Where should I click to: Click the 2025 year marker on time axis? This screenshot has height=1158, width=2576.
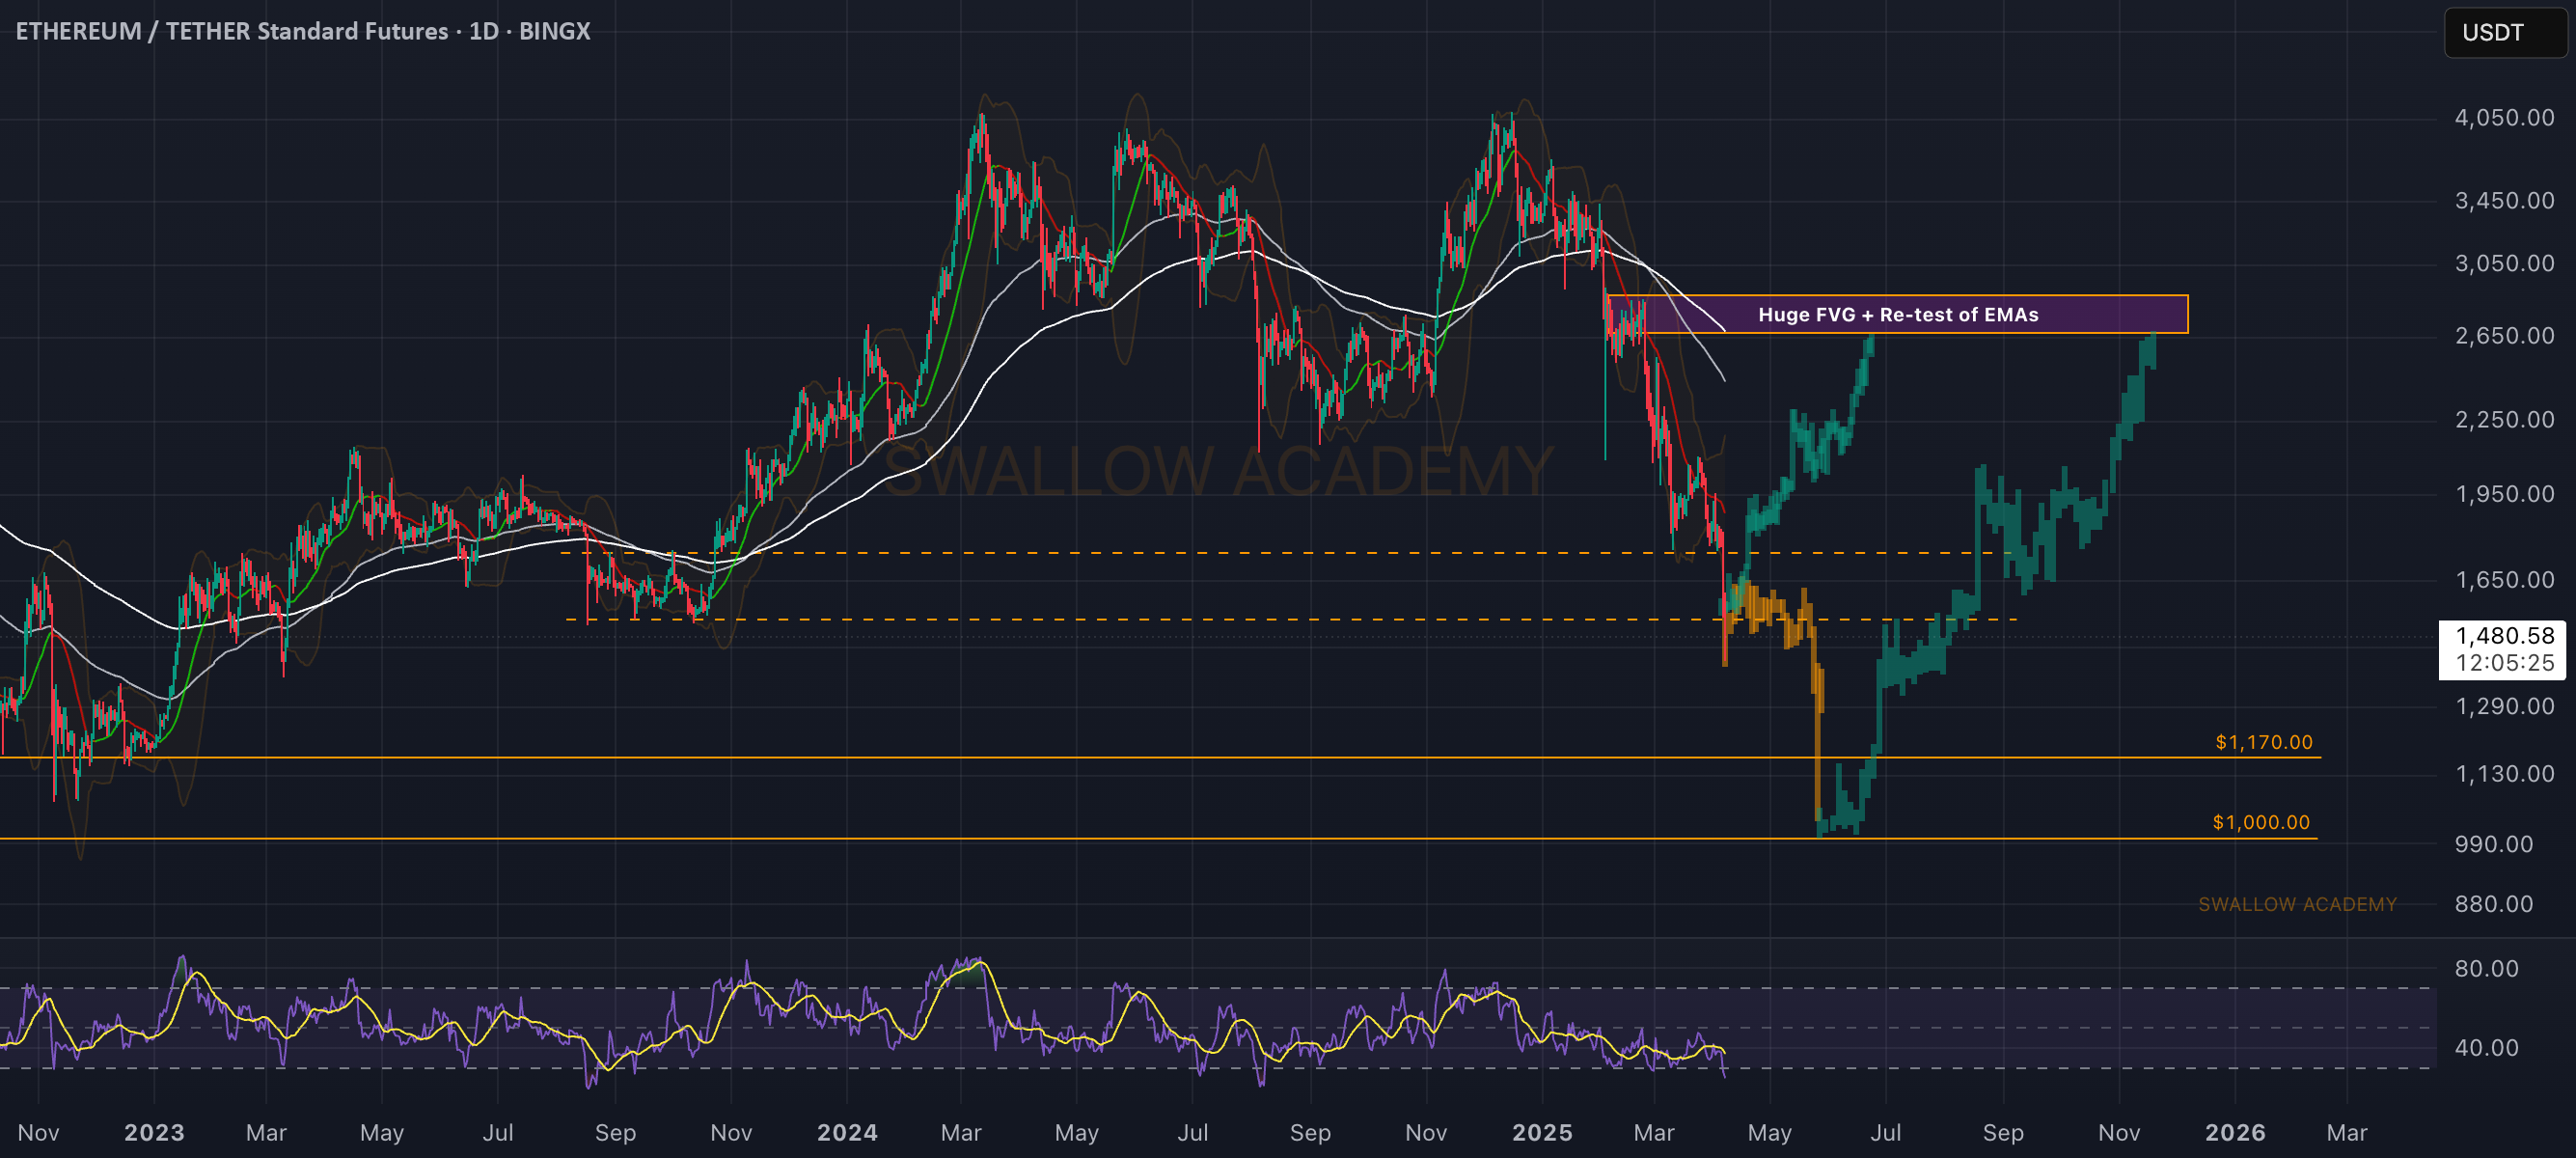click(1542, 1133)
